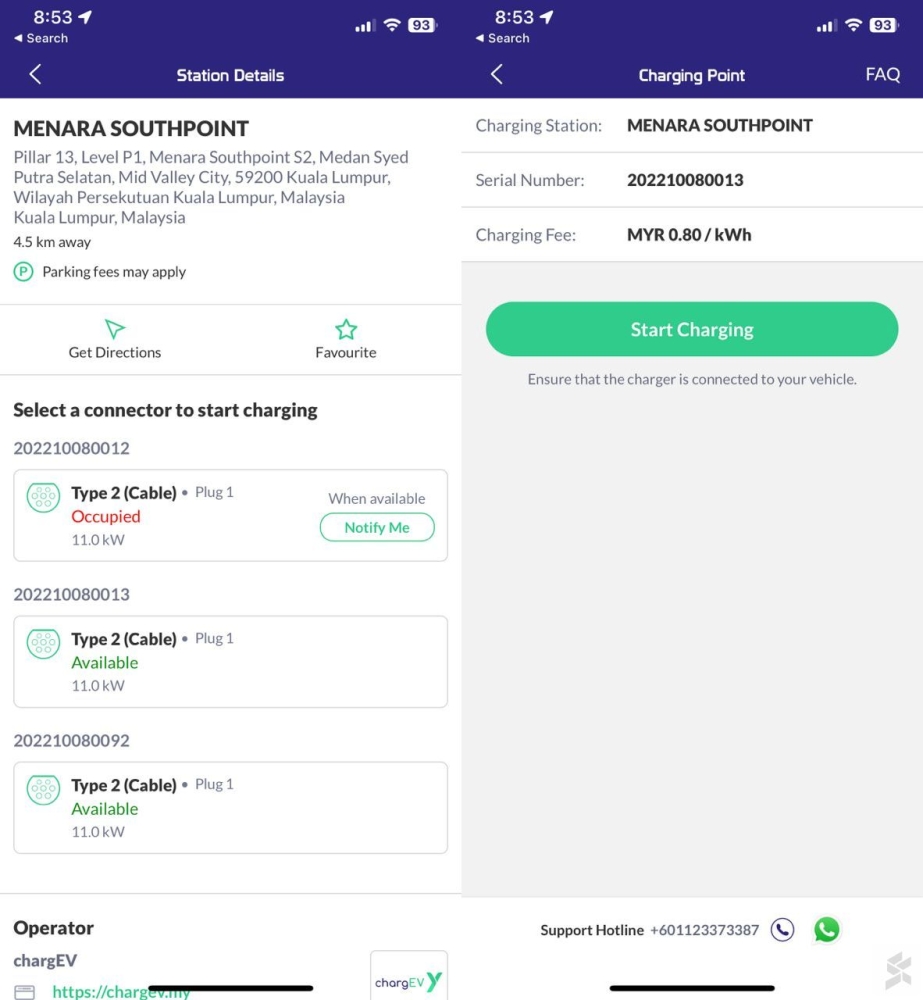Select available connector 202210080092

click(x=230, y=807)
